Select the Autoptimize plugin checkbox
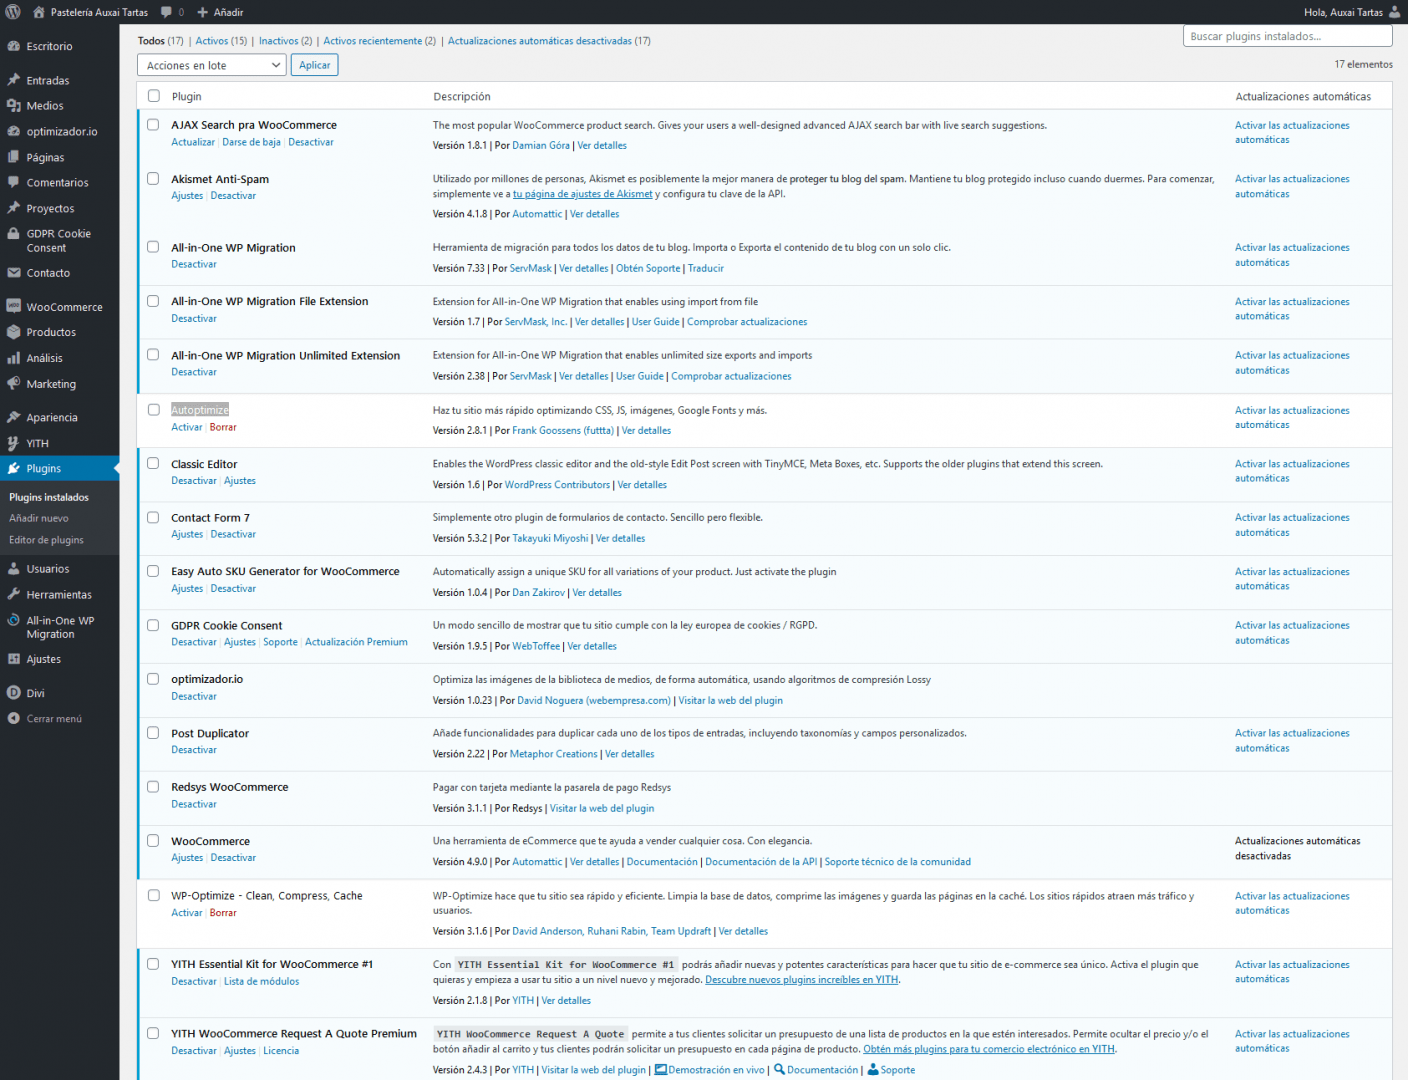Image resolution: width=1408 pixels, height=1080 pixels. [x=153, y=410]
